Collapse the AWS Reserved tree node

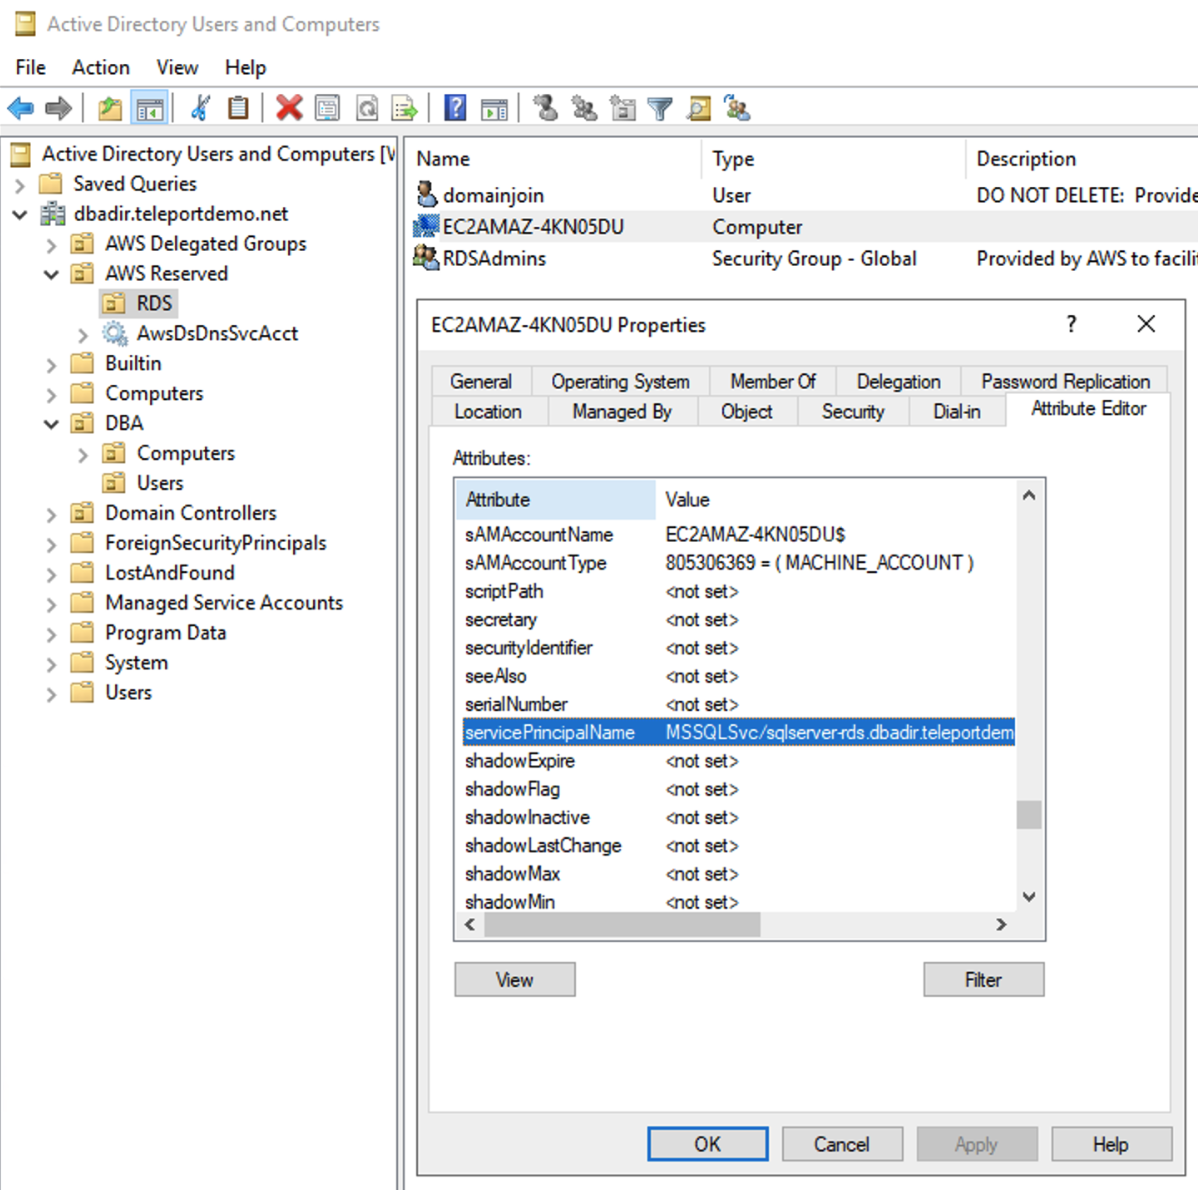click(51, 274)
